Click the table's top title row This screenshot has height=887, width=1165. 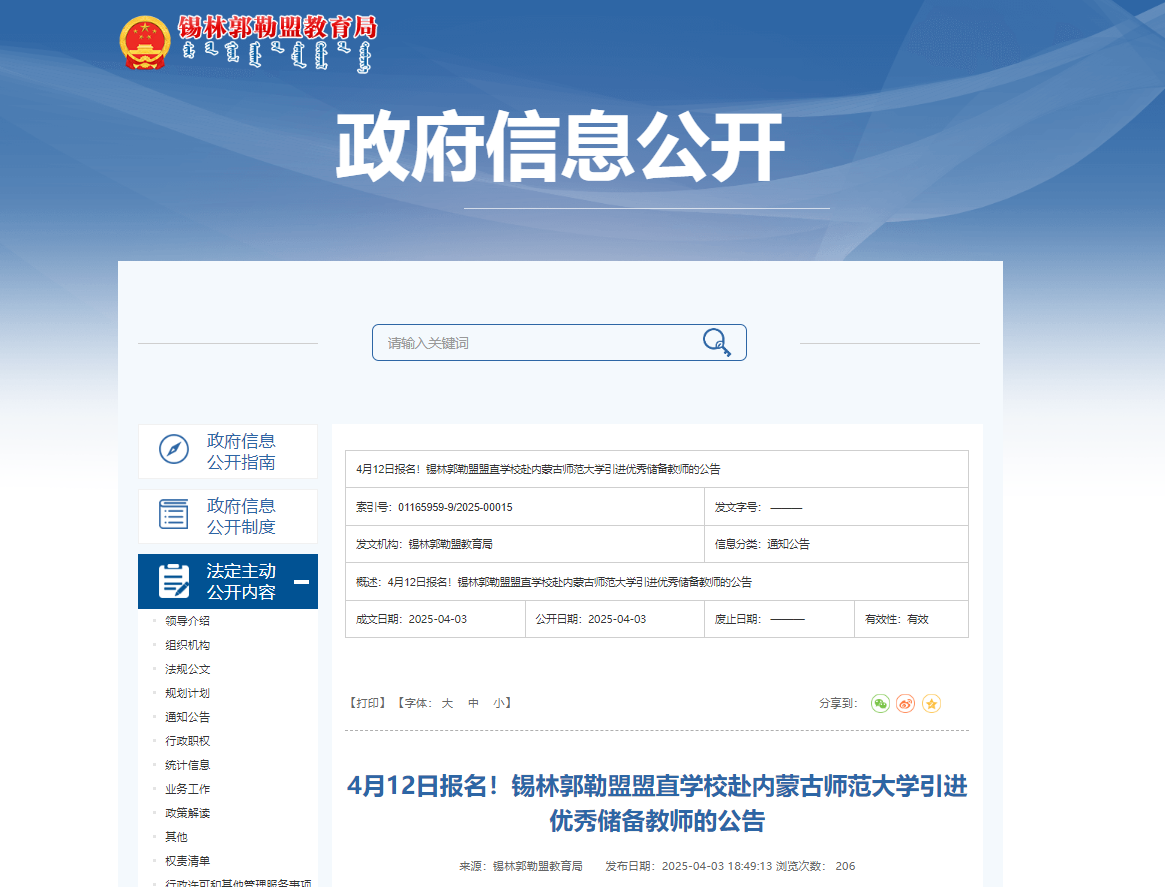(657, 470)
